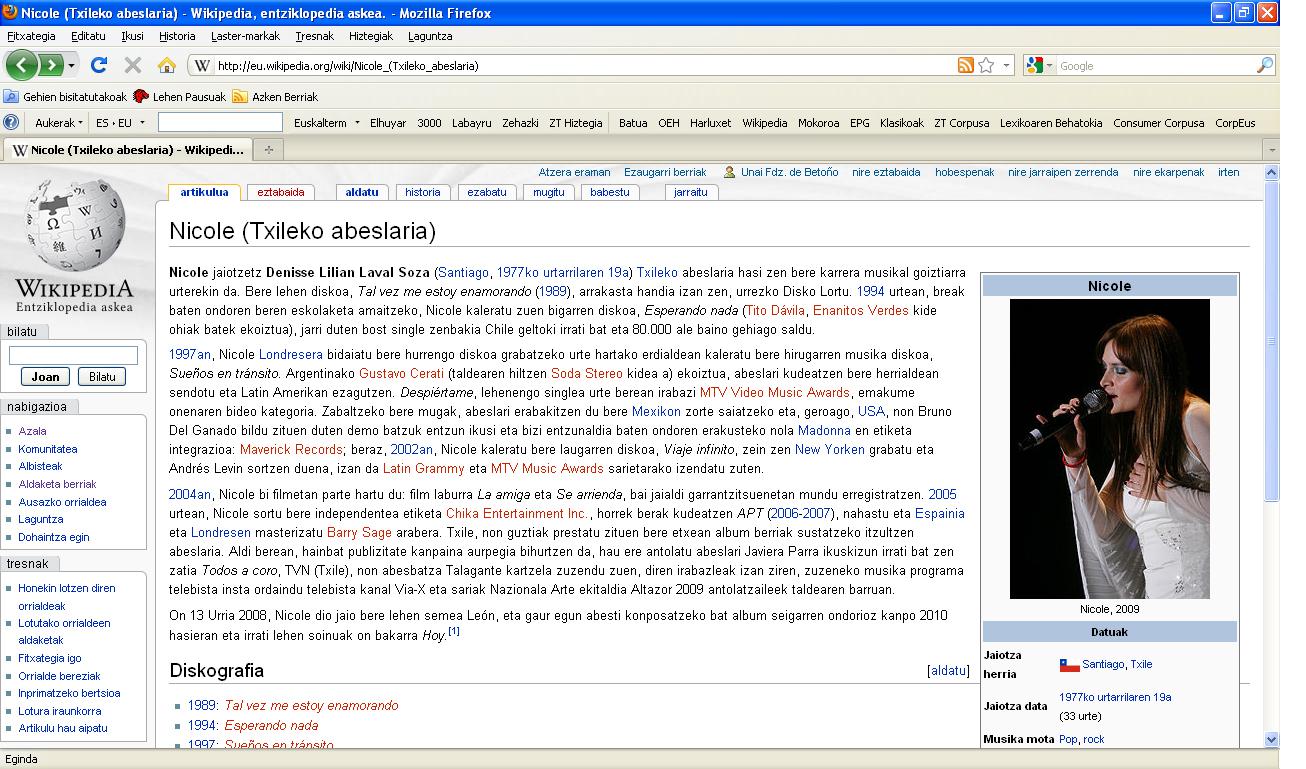Click the blue Reload page icon

pos(98,66)
